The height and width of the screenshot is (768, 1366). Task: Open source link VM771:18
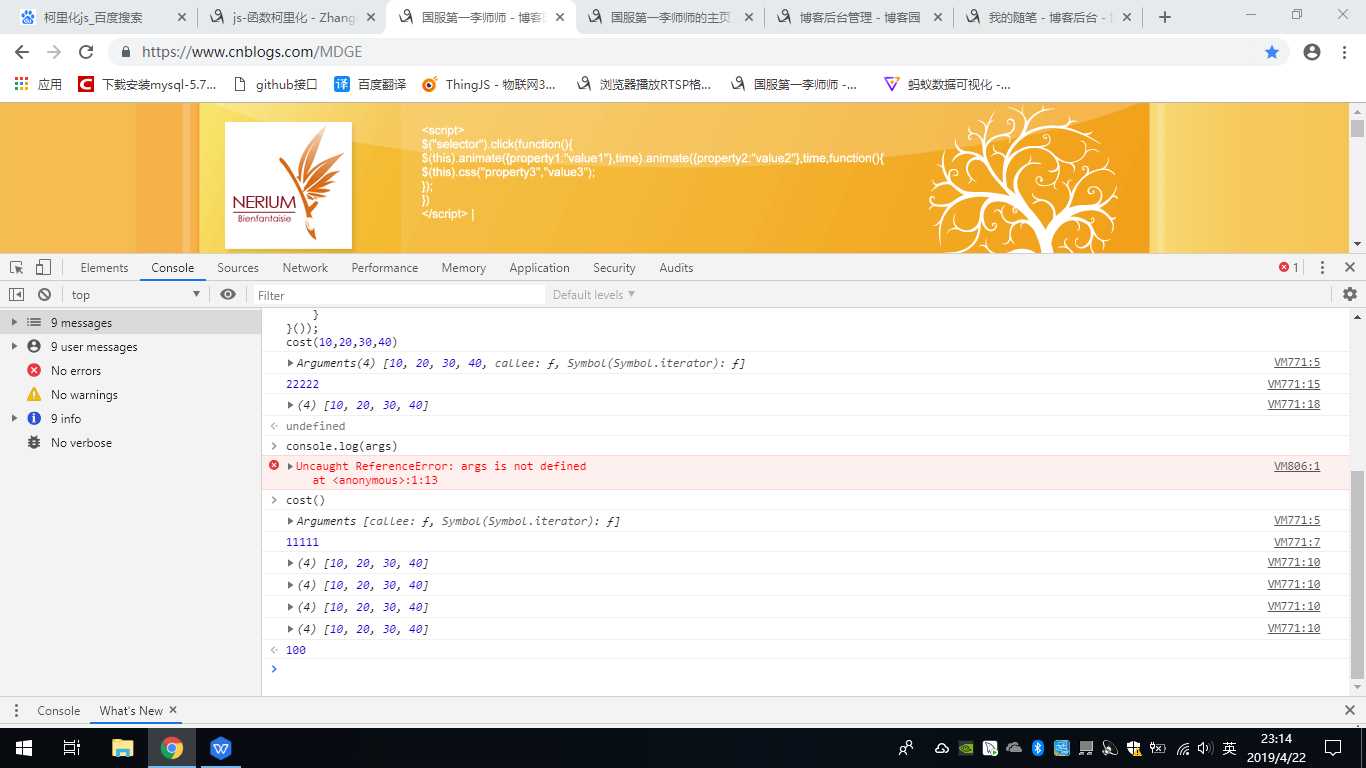pyautogui.click(x=1293, y=405)
